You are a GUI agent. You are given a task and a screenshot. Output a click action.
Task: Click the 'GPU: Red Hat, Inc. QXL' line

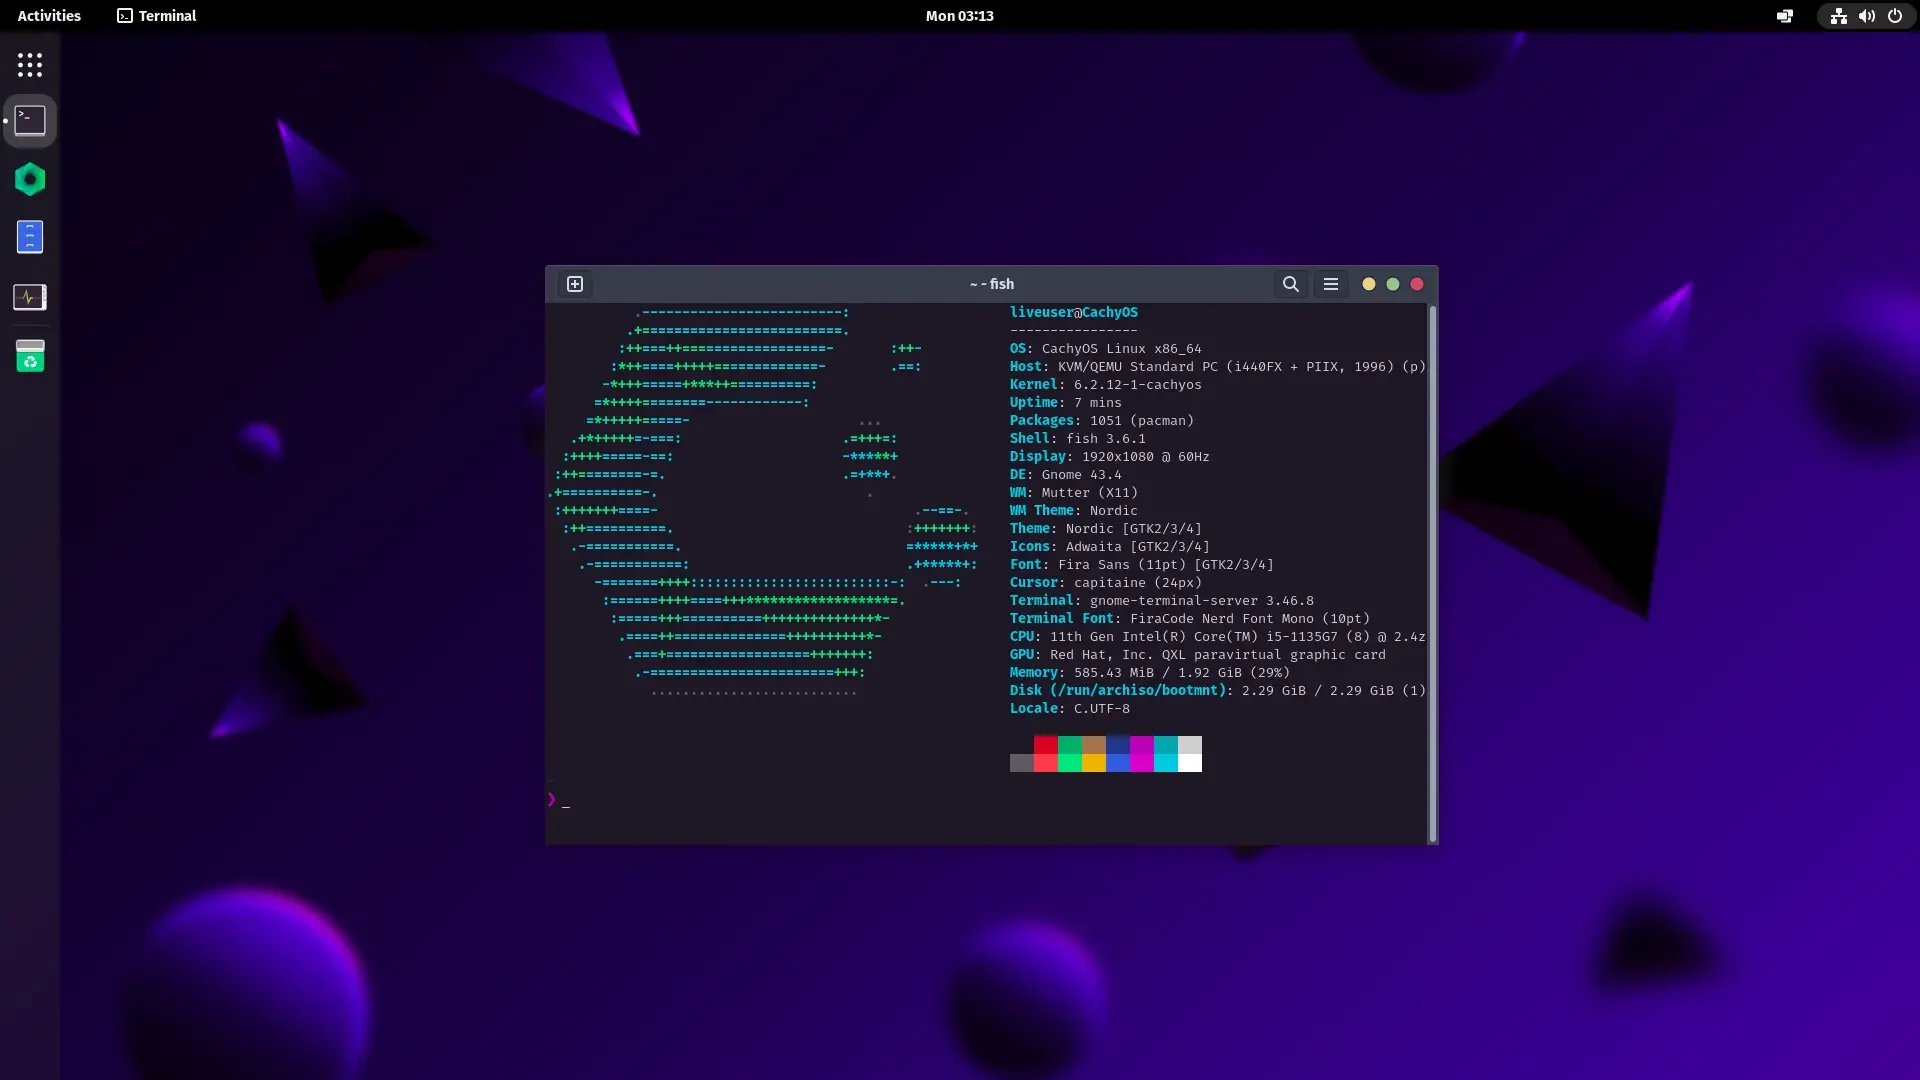coord(1197,655)
